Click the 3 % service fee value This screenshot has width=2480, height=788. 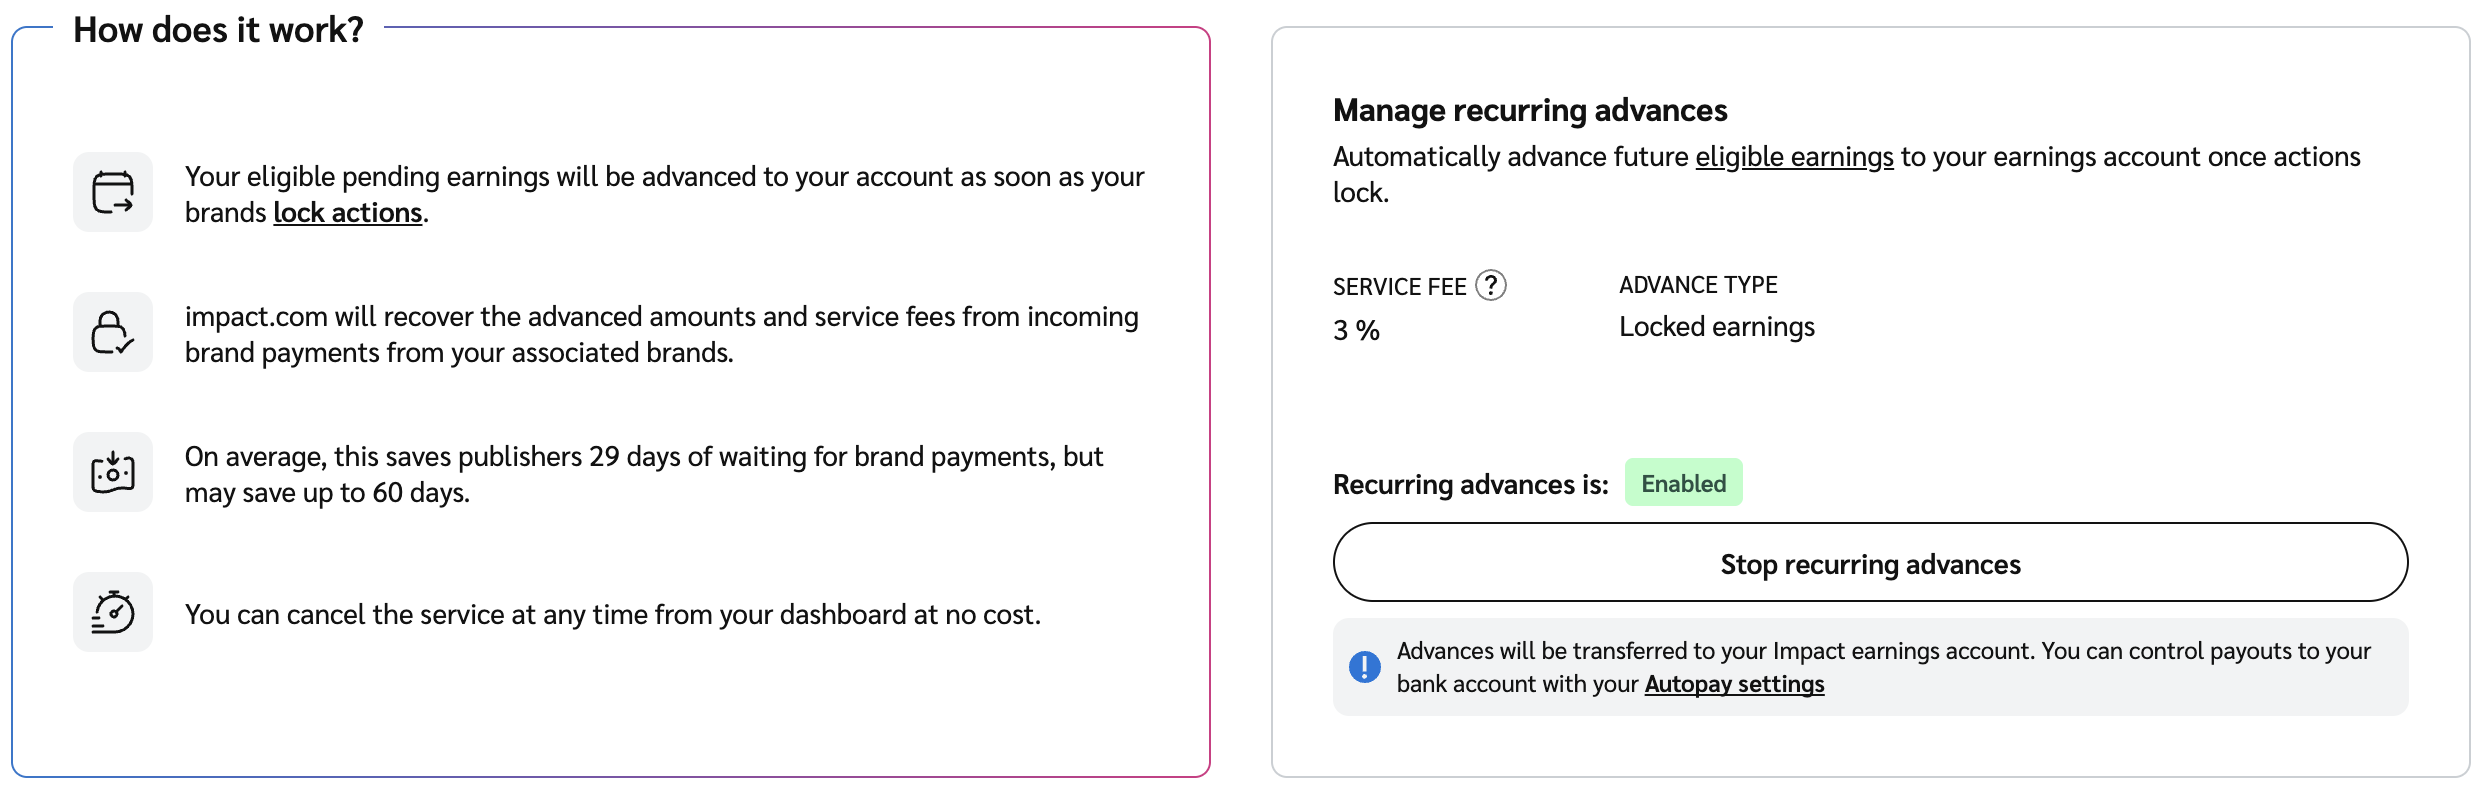point(1356,330)
